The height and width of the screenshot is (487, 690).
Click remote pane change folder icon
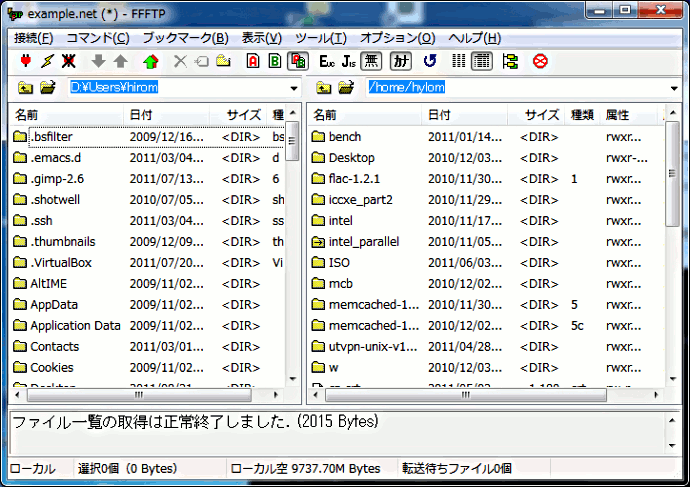(x=346, y=88)
